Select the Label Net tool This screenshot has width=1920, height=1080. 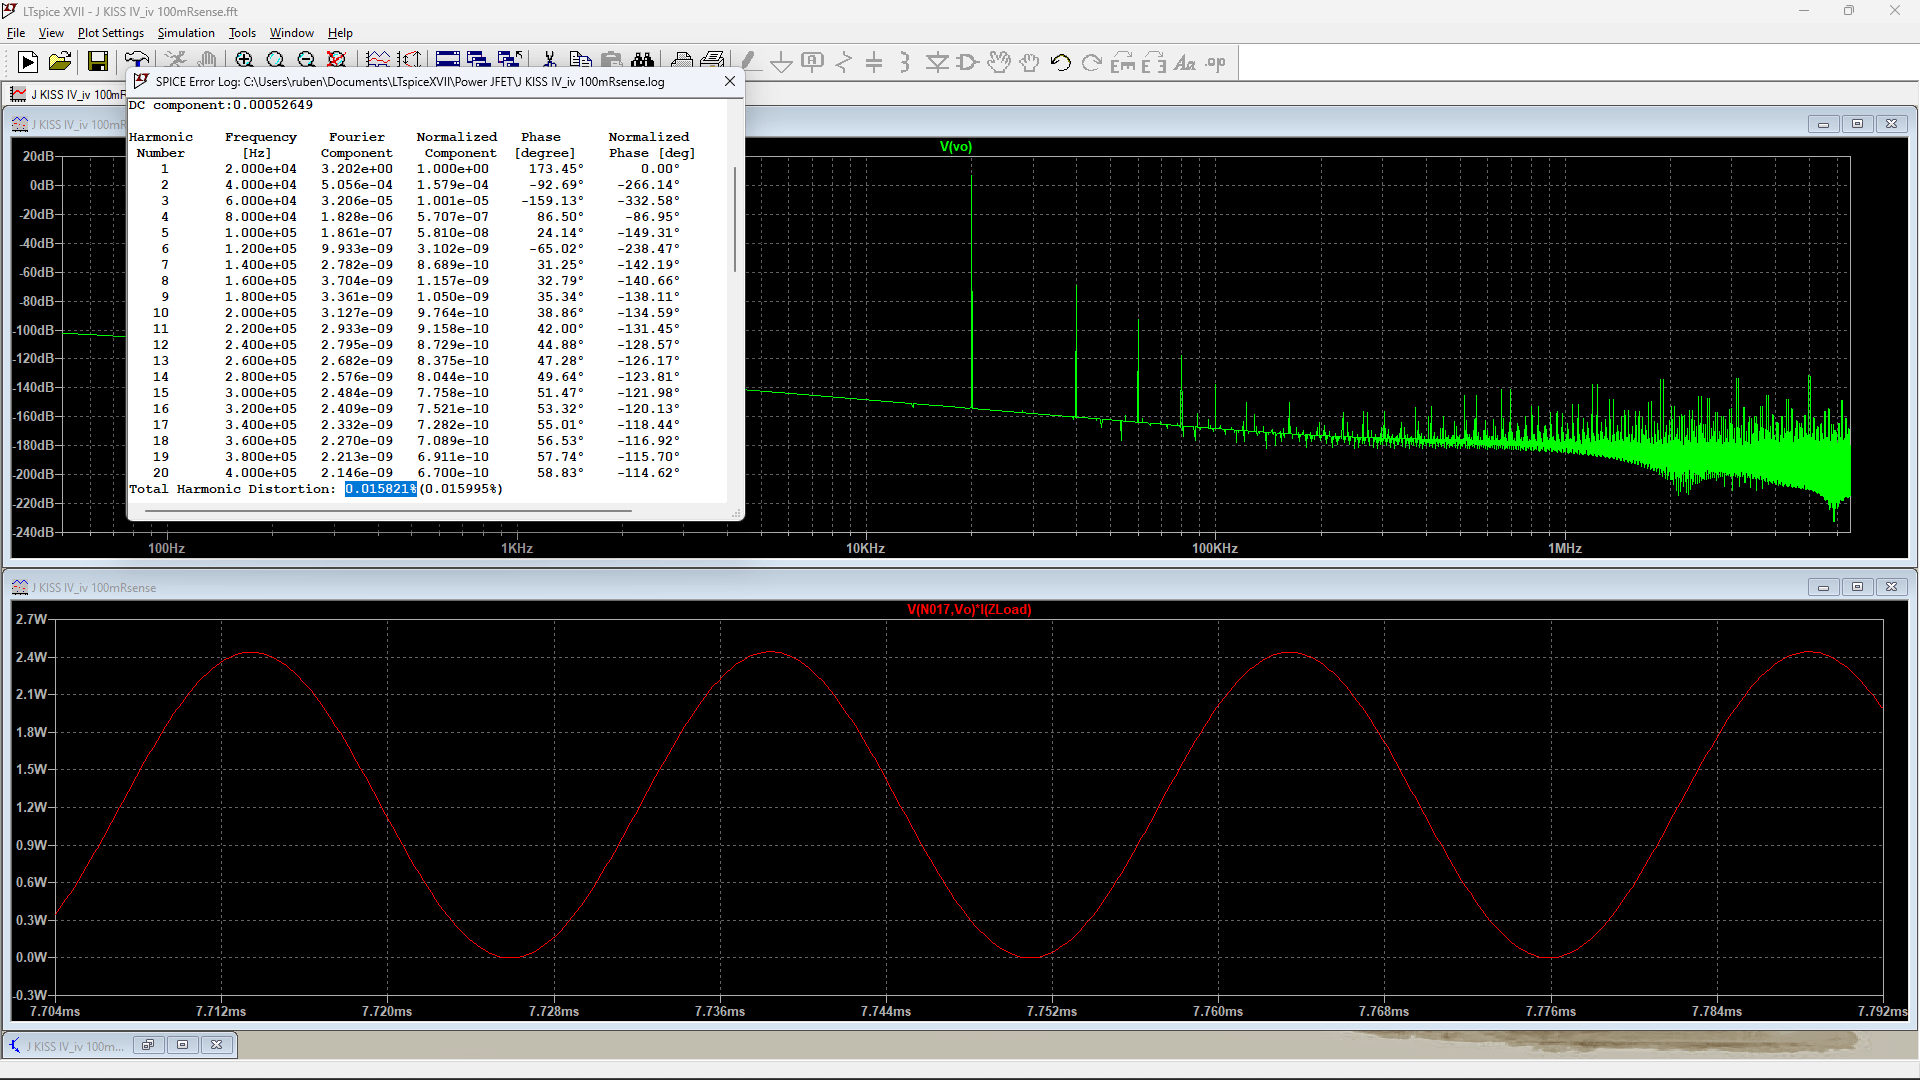click(x=812, y=62)
